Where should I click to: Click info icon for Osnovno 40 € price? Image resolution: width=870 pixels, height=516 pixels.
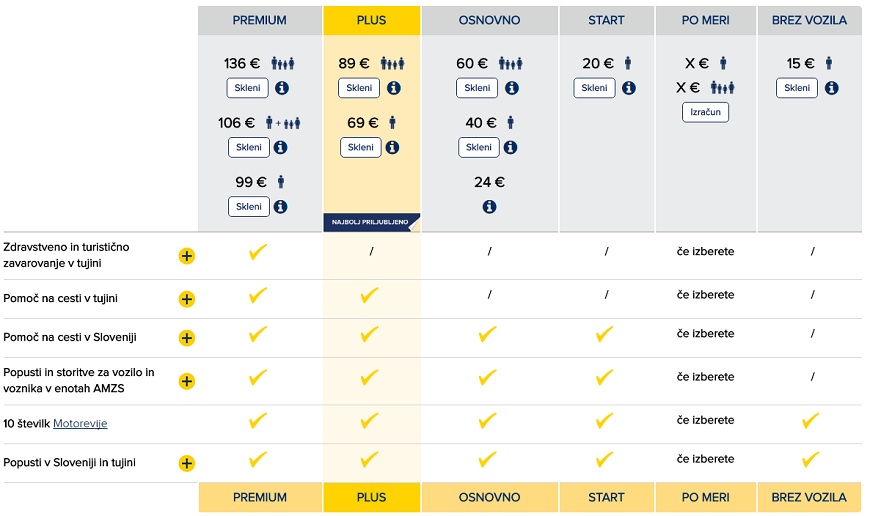coord(512,147)
